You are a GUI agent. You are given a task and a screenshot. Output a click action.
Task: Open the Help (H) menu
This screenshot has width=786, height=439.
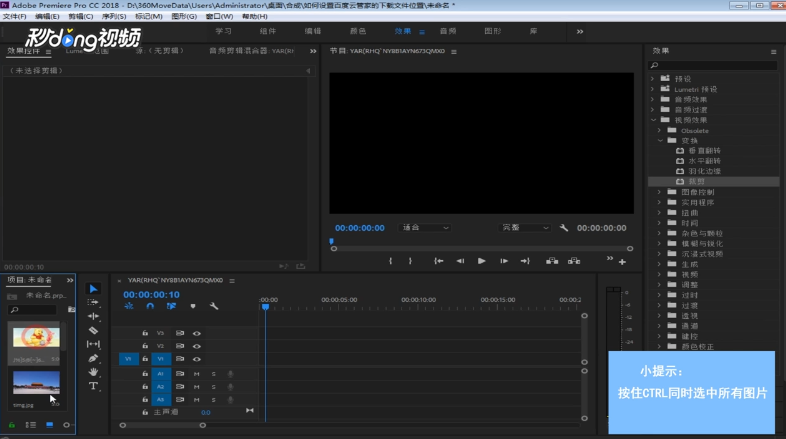[255, 17]
